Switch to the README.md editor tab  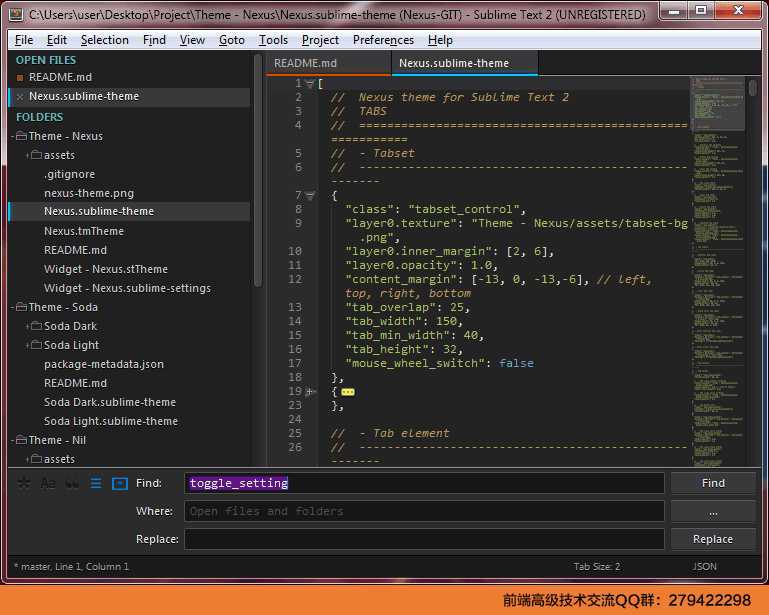click(306, 63)
